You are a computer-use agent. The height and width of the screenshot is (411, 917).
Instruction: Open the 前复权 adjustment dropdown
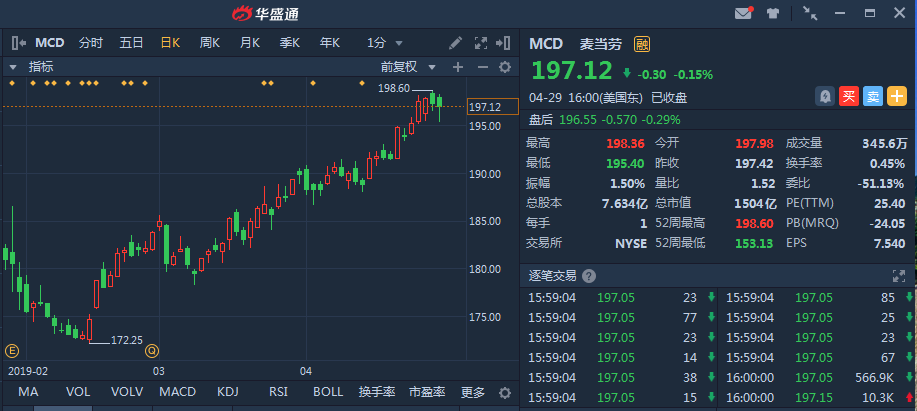tap(408, 67)
